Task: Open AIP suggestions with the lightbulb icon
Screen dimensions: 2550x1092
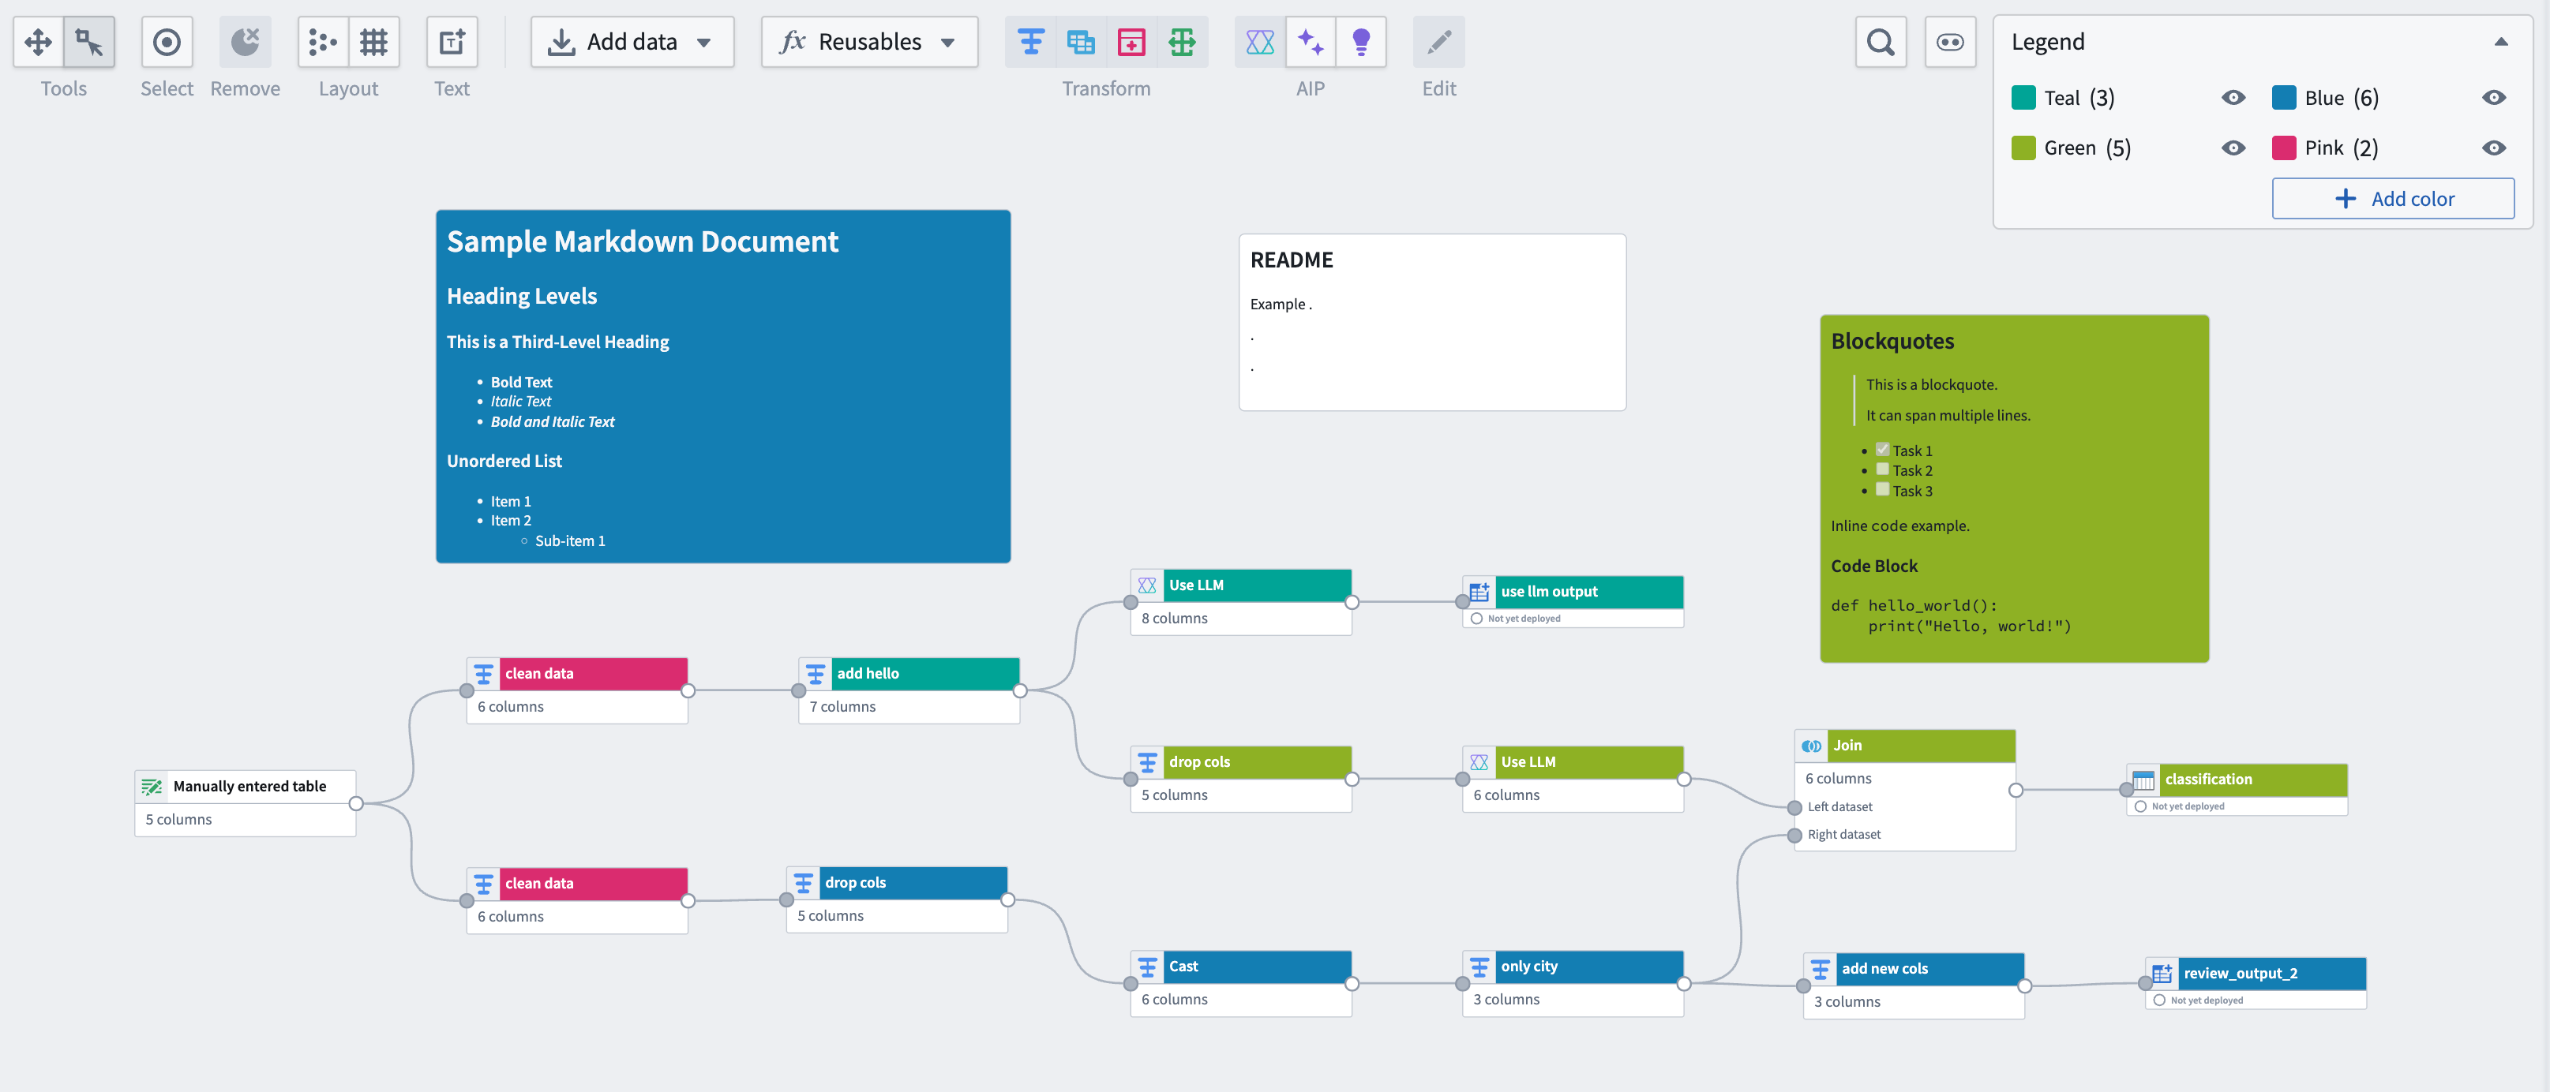Action: tap(1362, 42)
